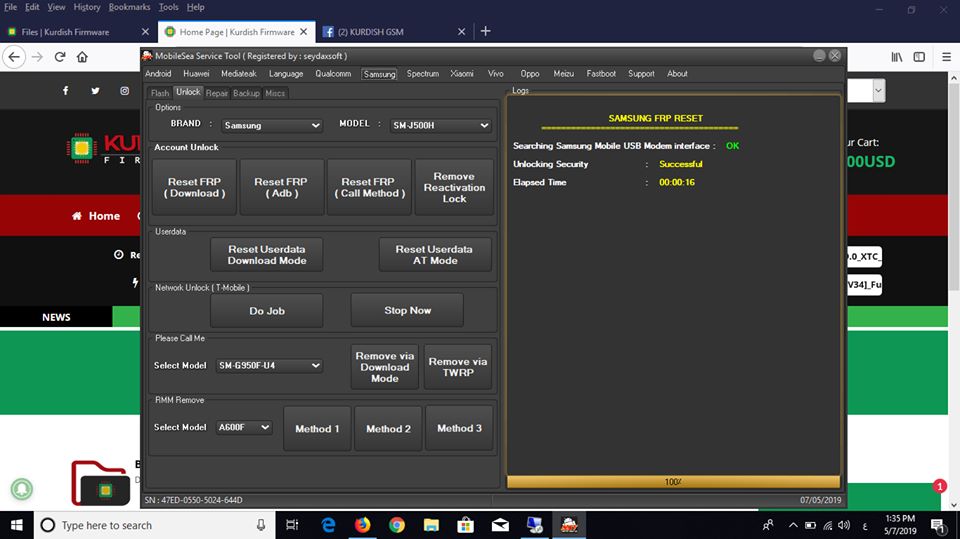Switch to the Repair tab
Image resolution: width=960 pixels, height=539 pixels.
tap(217, 93)
